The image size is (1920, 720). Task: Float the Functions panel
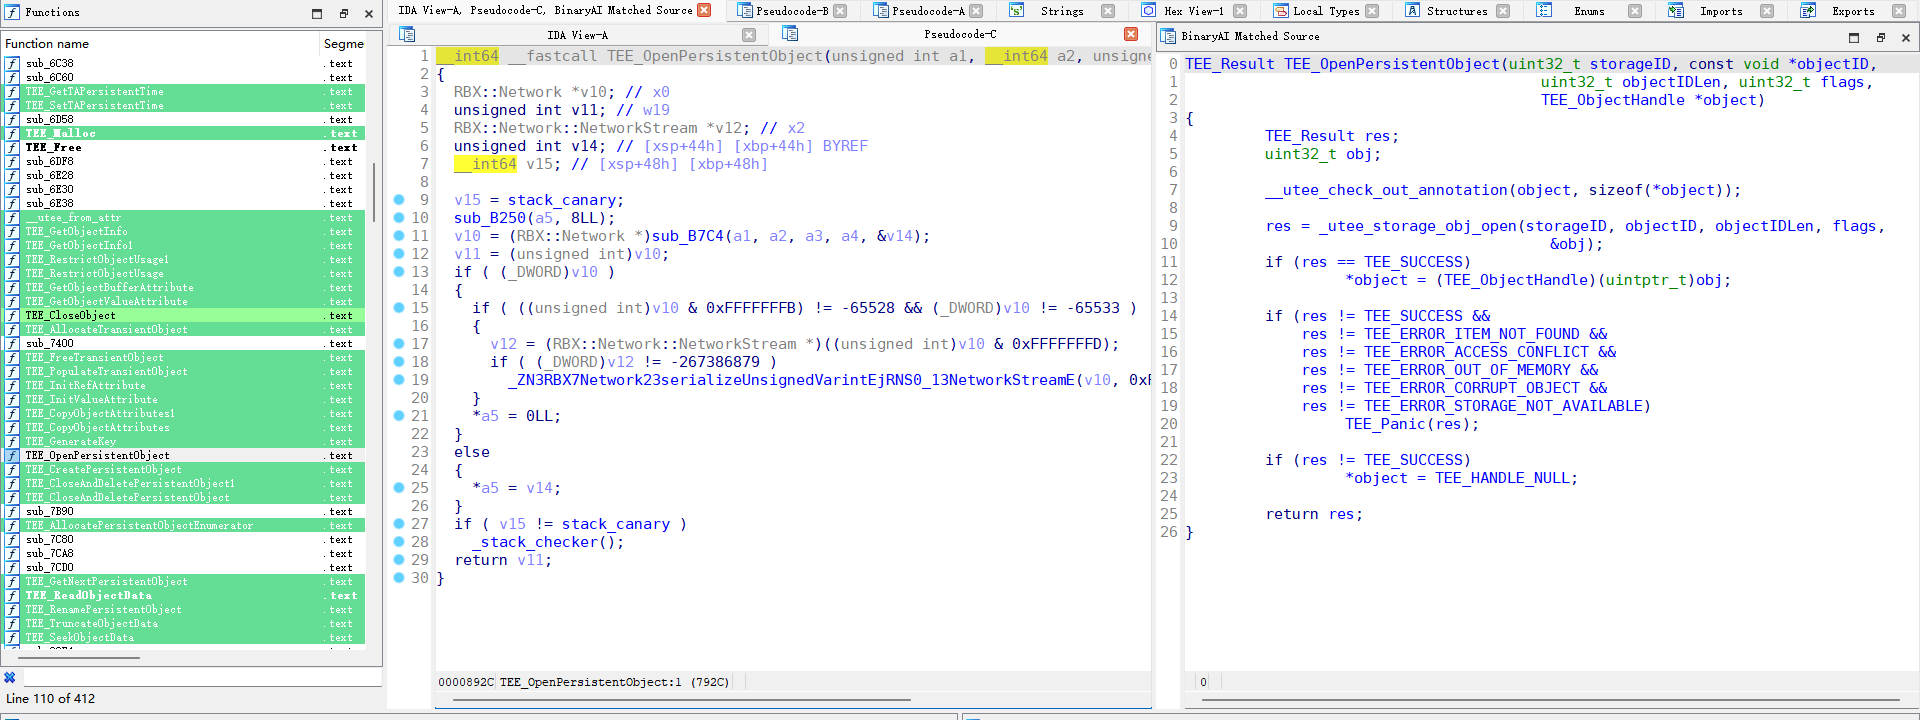tap(343, 14)
